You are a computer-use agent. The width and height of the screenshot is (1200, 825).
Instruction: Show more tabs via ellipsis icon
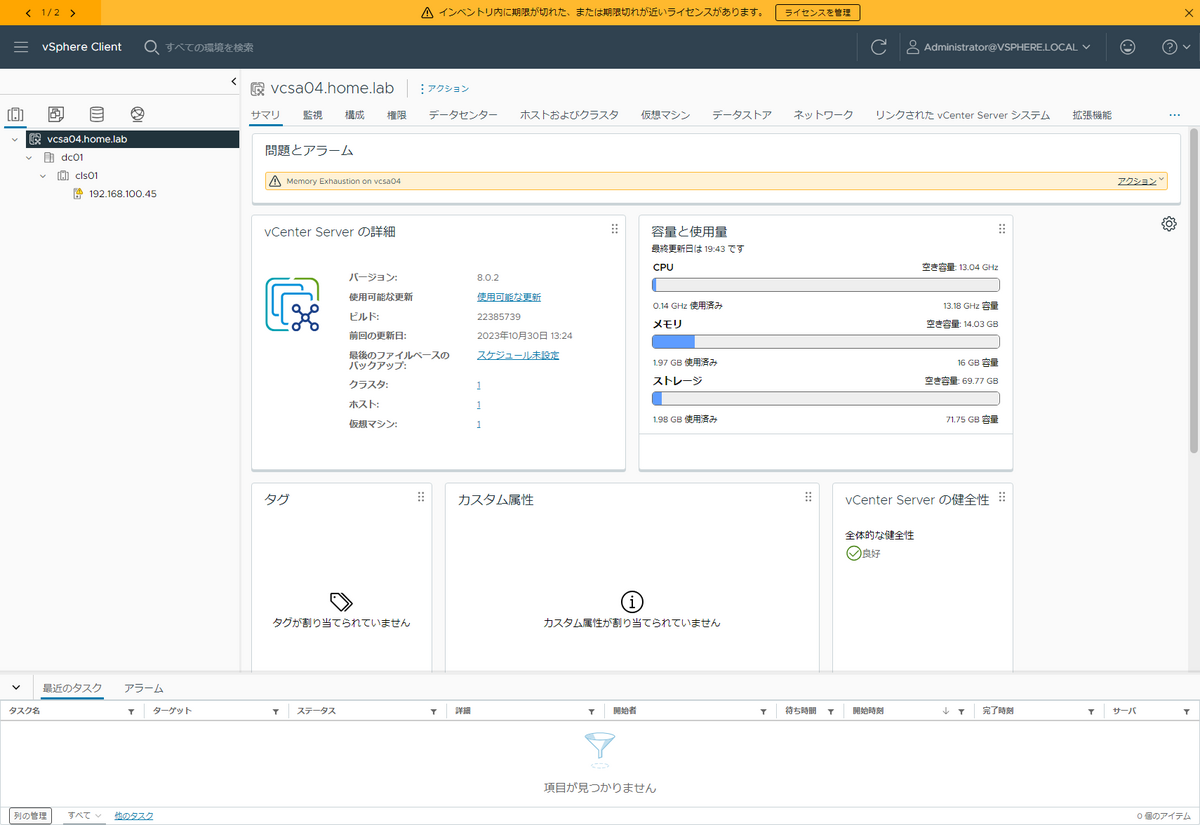(x=1175, y=115)
